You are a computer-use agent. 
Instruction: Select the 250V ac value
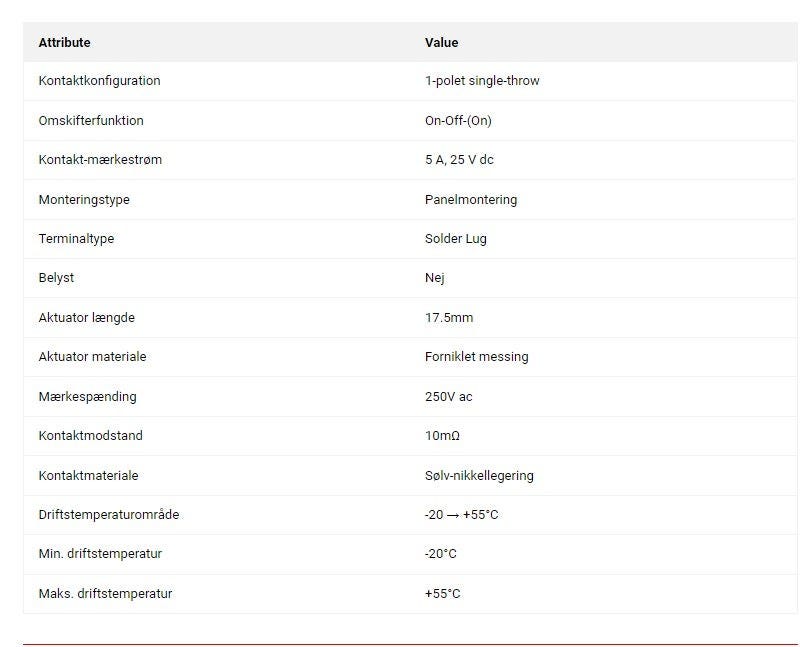click(x=448, y=397)
